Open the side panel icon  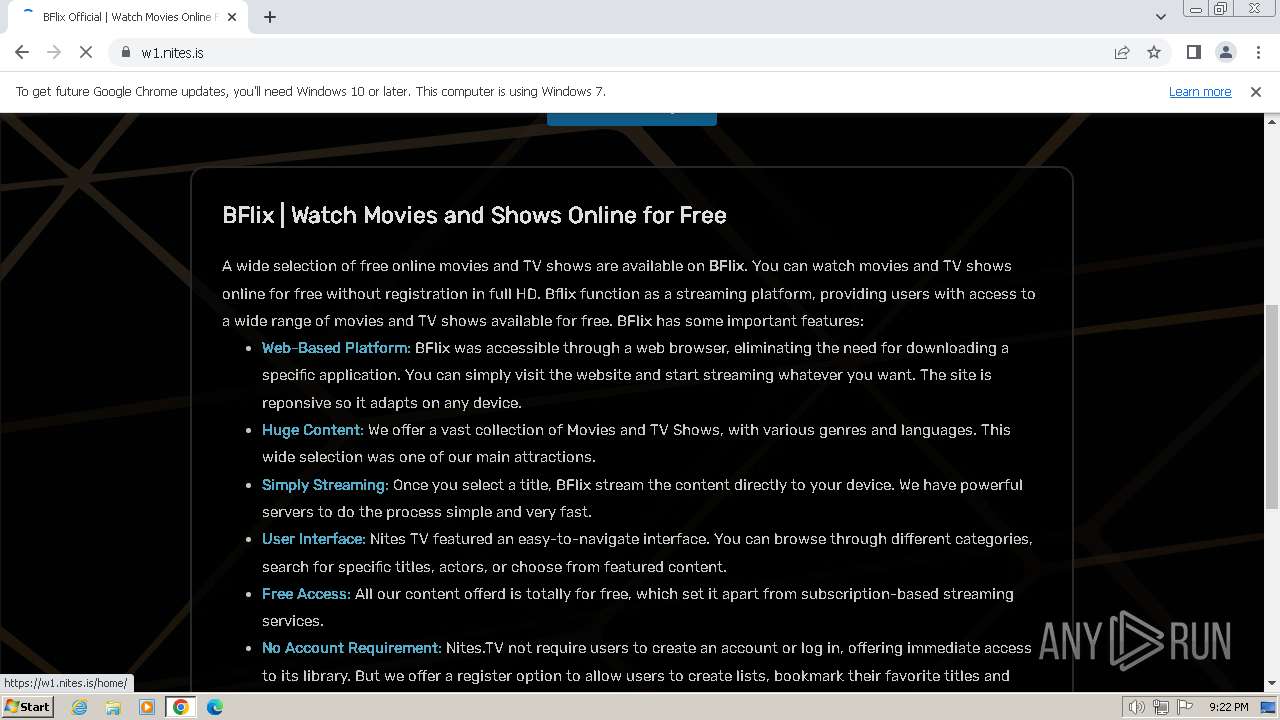(1193, 53)
